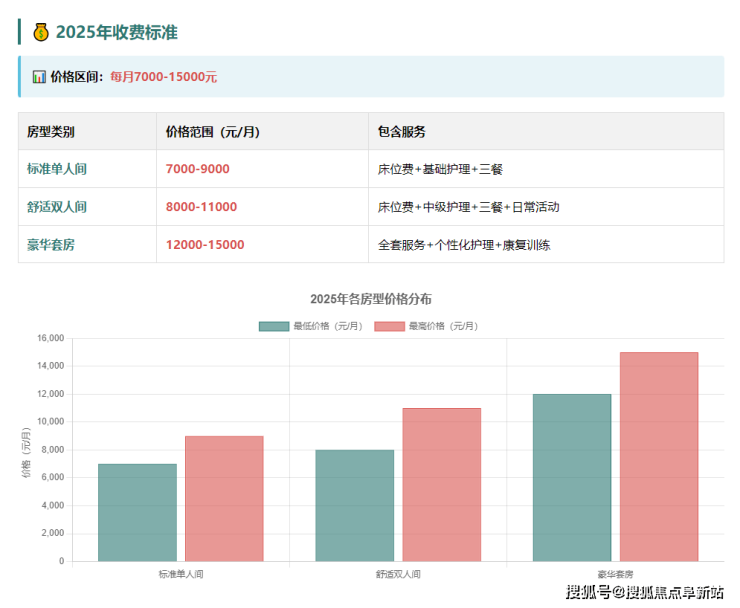740x608 pixels.
Task: Click the green minimum bar for 豪华套房
Action: point(572,477)
